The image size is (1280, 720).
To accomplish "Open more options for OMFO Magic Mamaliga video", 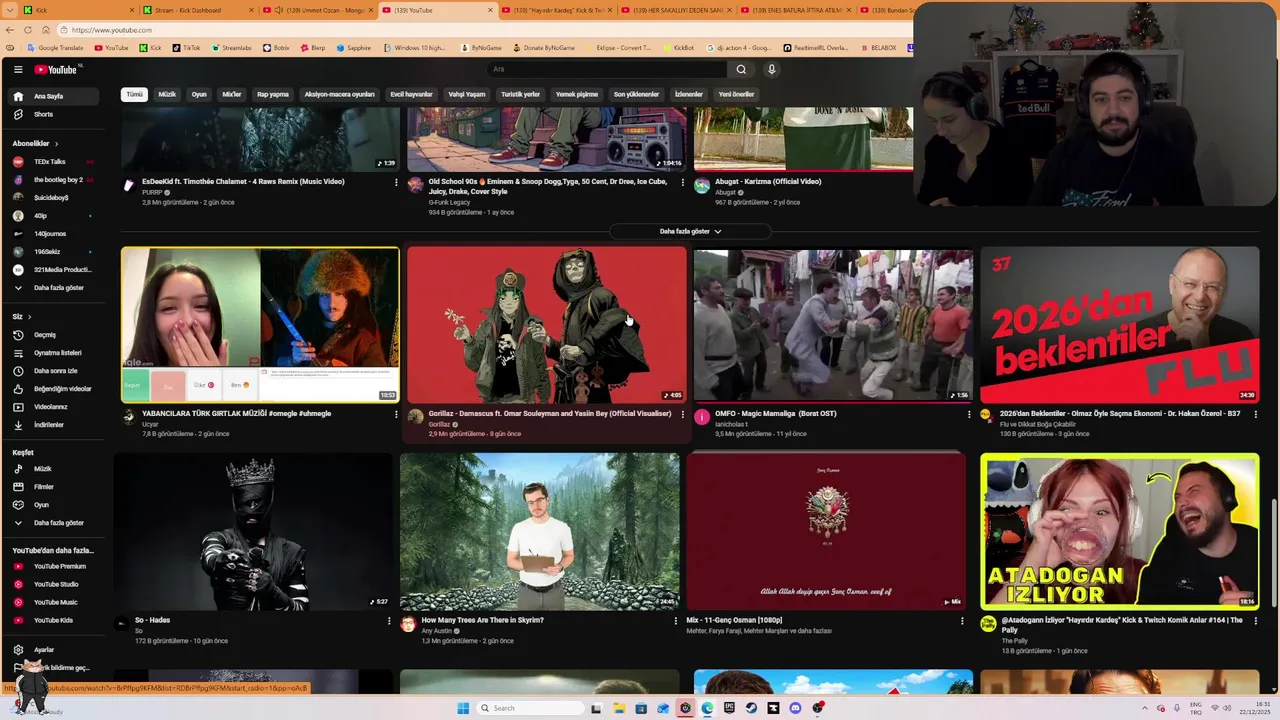I will coord(969,414).
